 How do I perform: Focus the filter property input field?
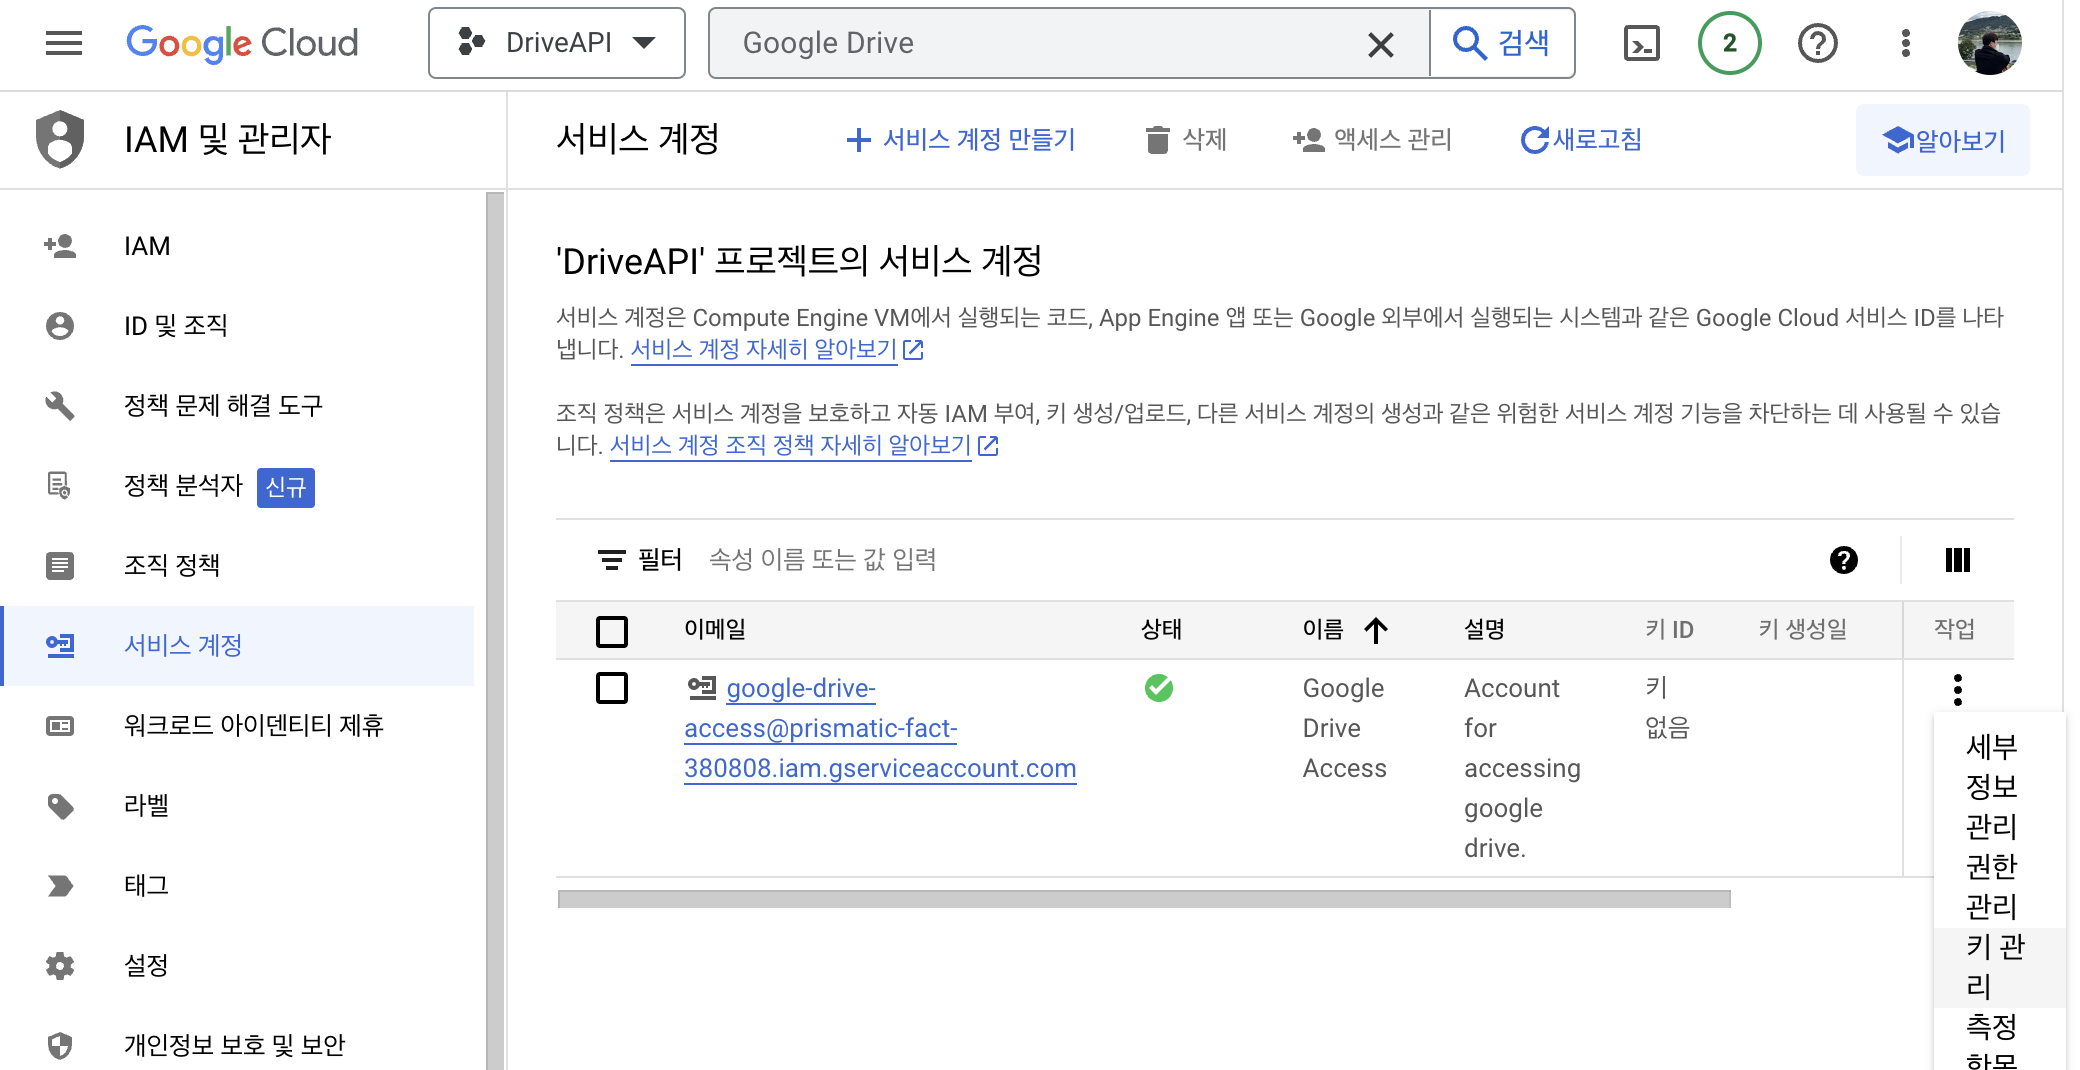pyautogui.click(x=1250, y=560)
